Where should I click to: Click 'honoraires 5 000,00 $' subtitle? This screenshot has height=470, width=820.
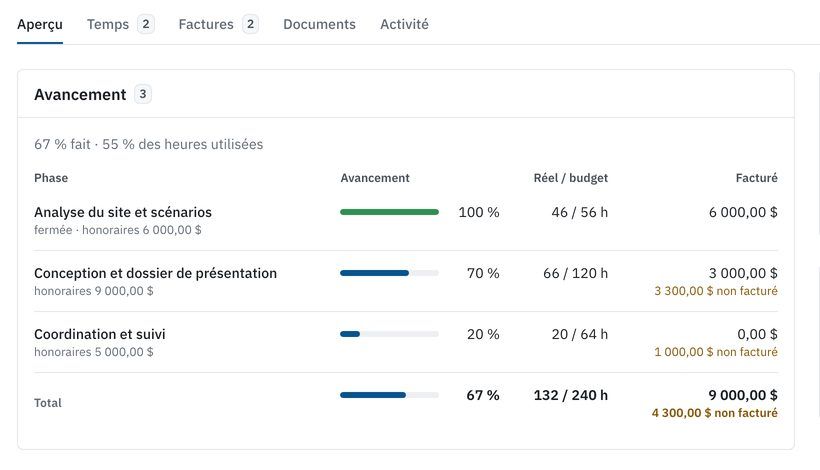pos(94,352)
